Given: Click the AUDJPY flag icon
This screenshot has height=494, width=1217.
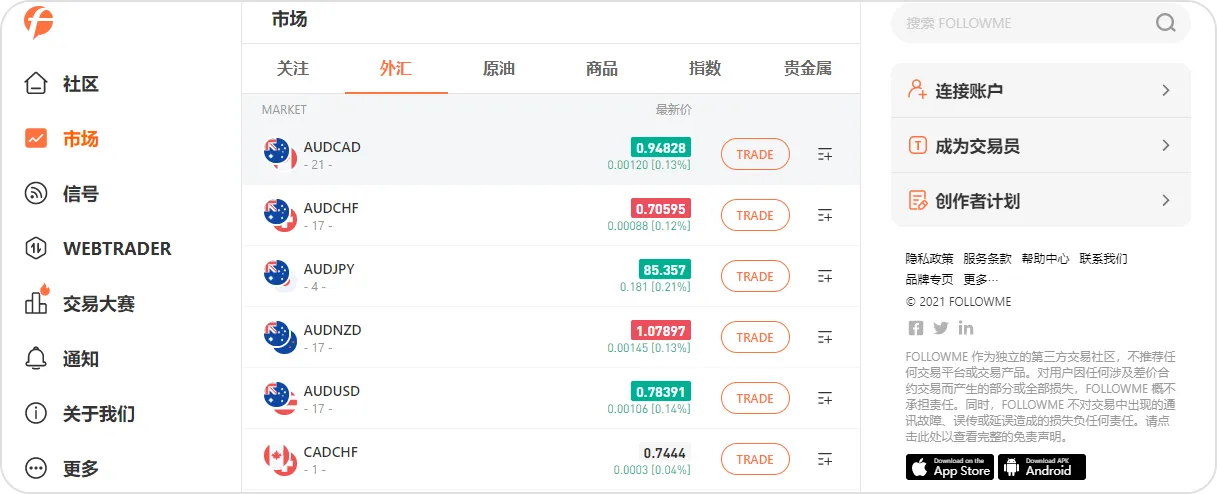Looking at the screenshot, I should (x=280, y=276).
